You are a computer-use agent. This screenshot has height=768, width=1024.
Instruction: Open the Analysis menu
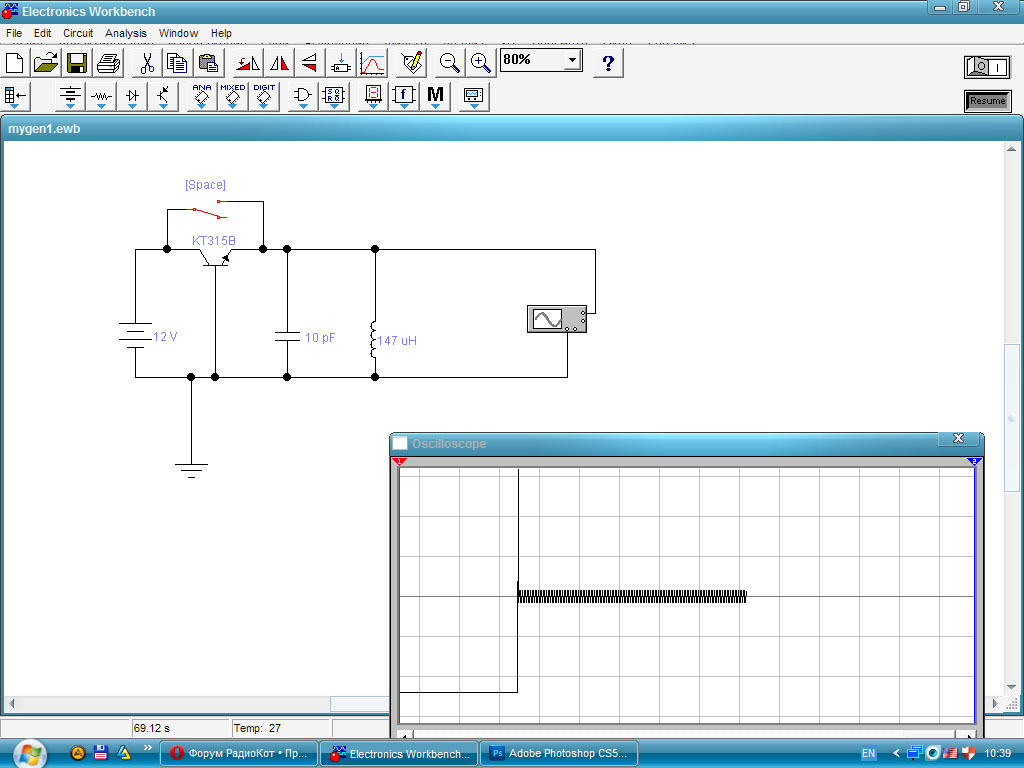point(126,33)
